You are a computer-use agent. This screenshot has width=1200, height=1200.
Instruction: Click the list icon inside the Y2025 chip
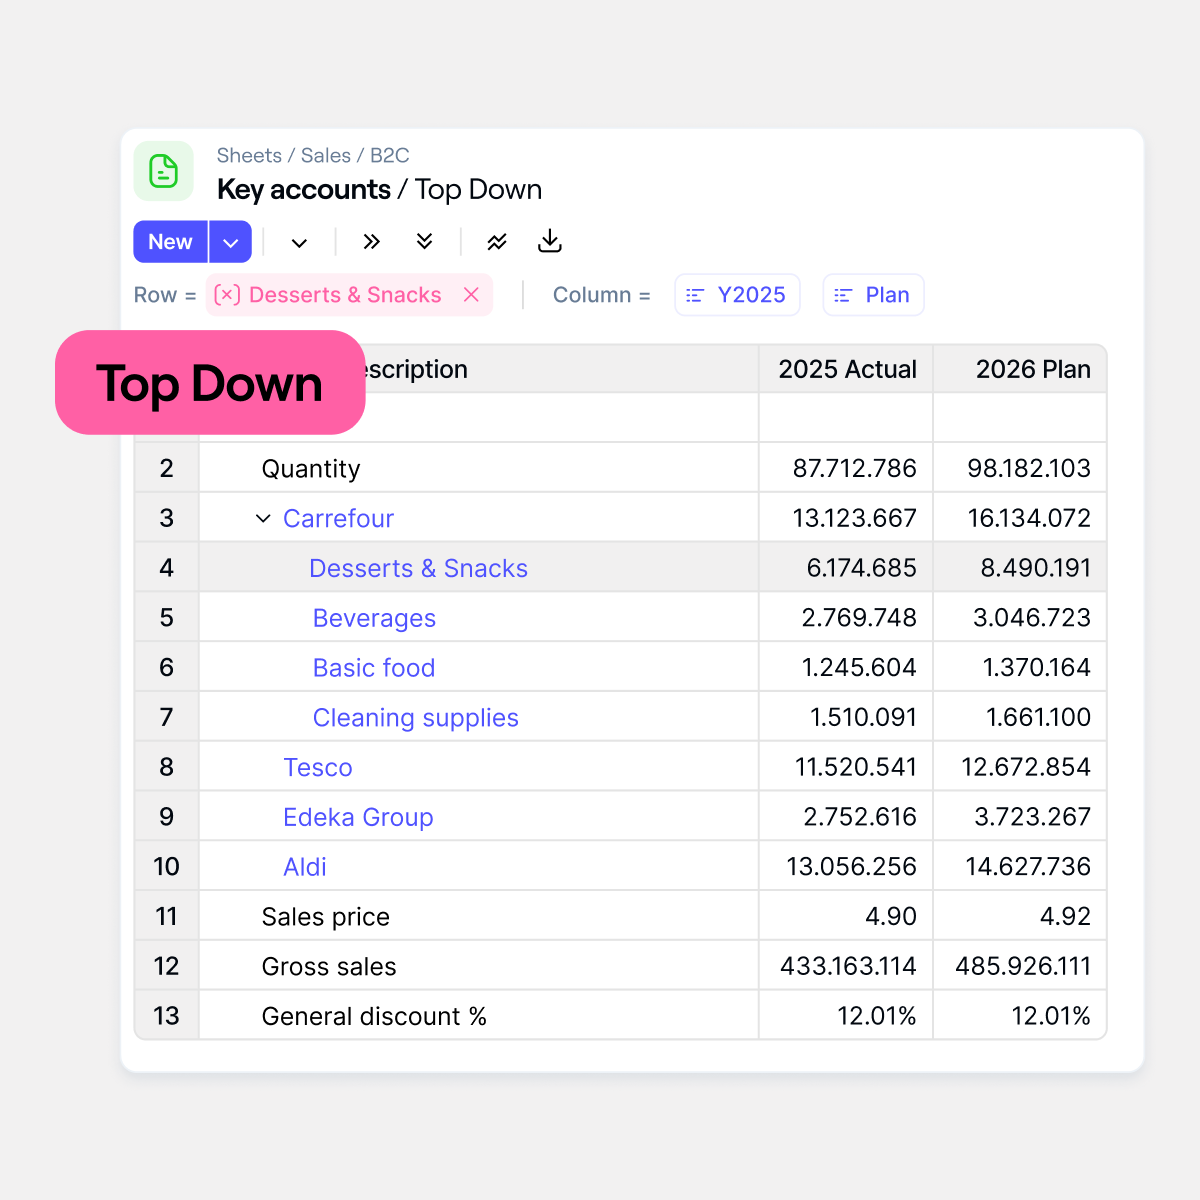695,295
